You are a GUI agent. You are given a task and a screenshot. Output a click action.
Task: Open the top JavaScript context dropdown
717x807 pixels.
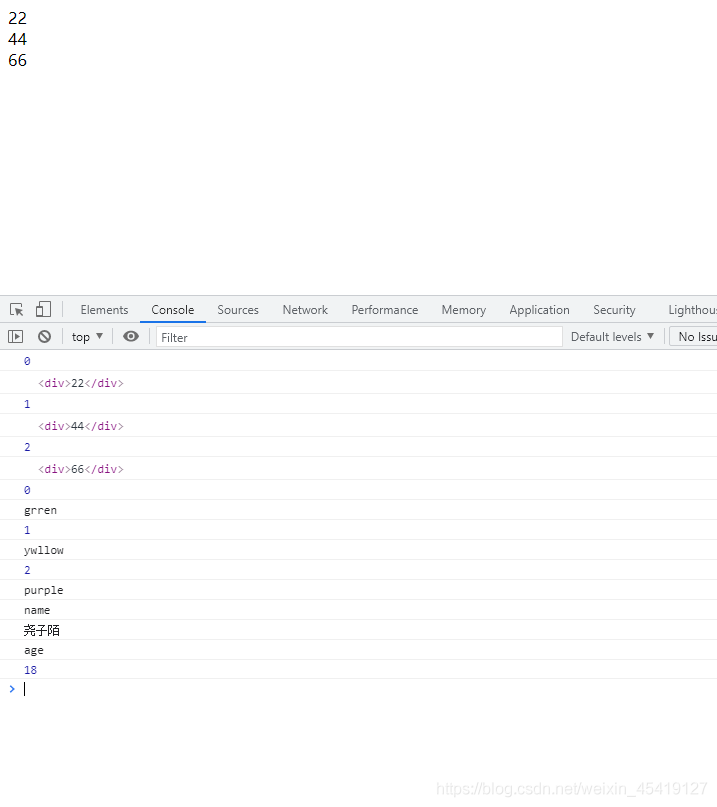(x=87, y=337)
